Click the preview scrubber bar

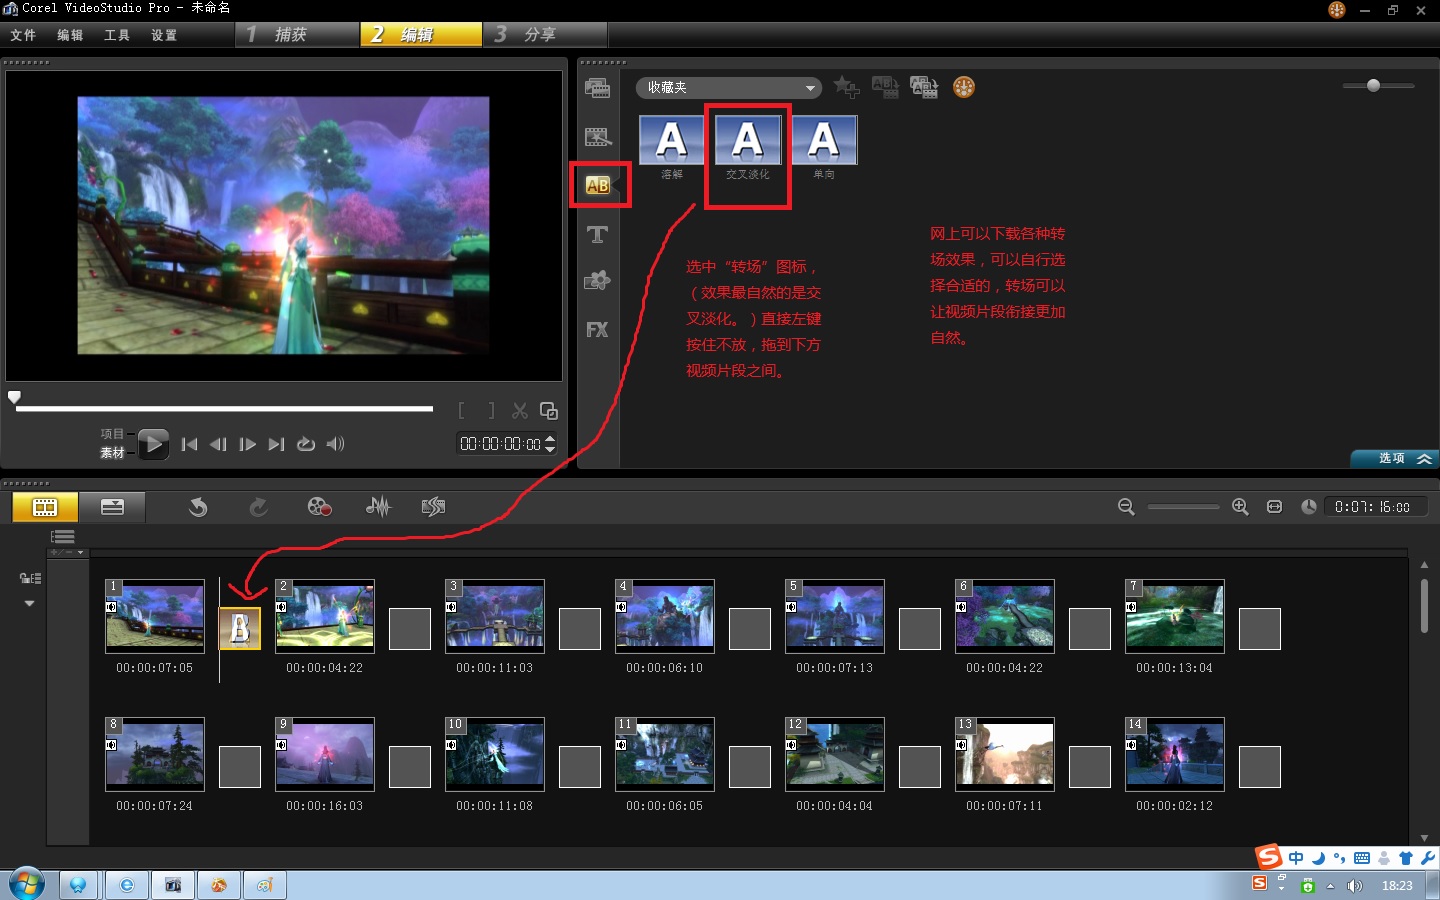tap(224, 408)
